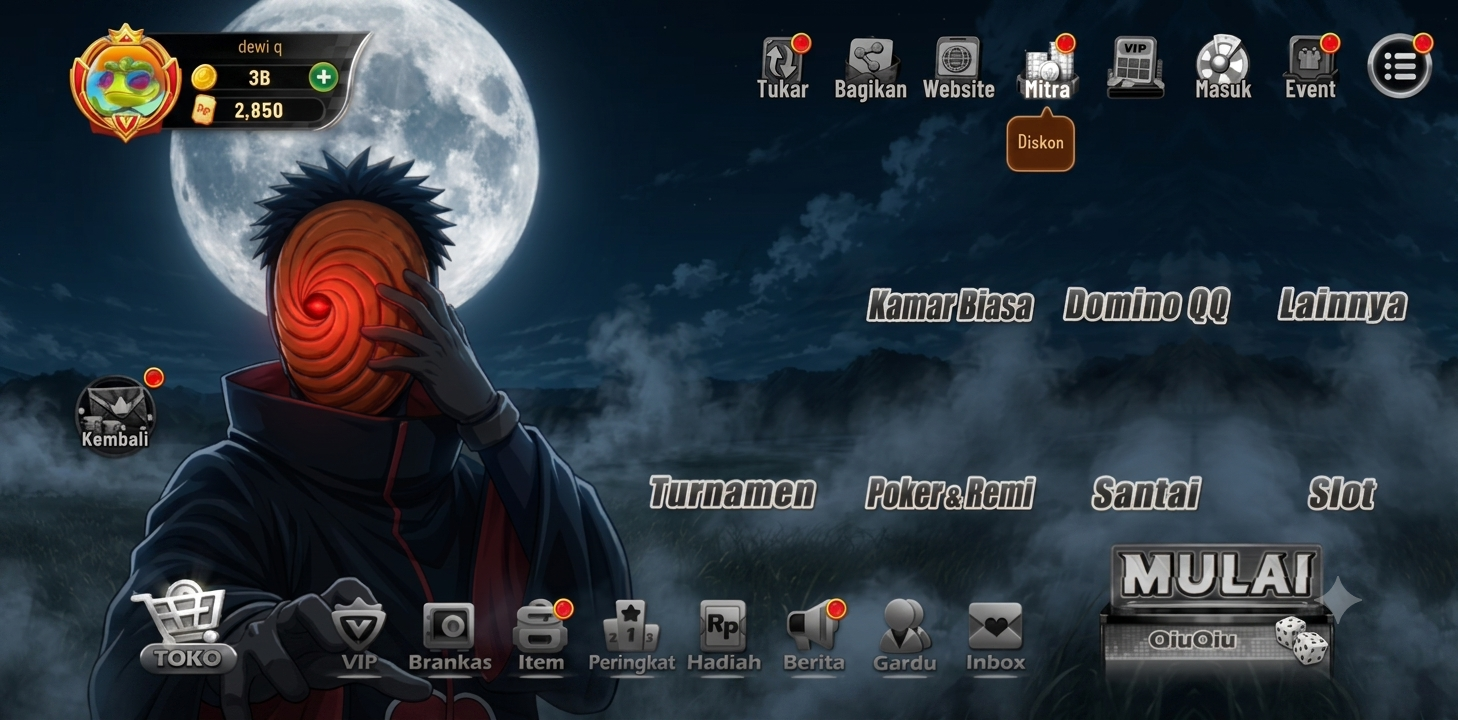Open the Event gift icon
This screenshot has width=1458, height=720.
click(1311, 68)
